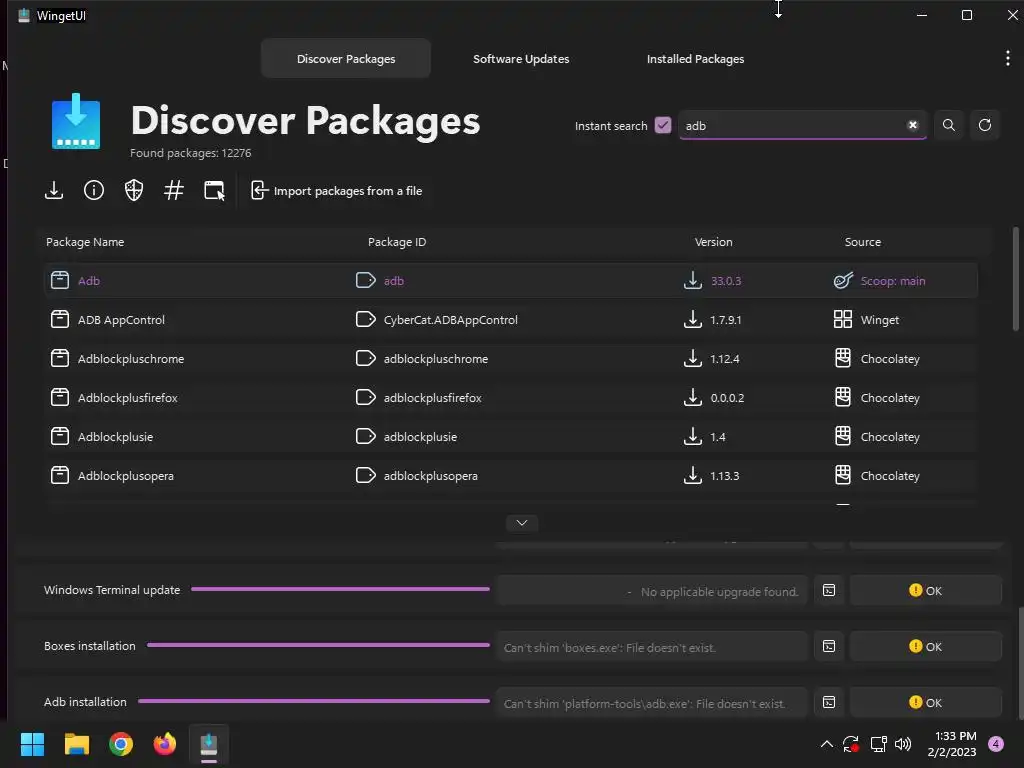Sort by Package Name column header
This screenshot has width=1024, height=768.
click(85, 242)
